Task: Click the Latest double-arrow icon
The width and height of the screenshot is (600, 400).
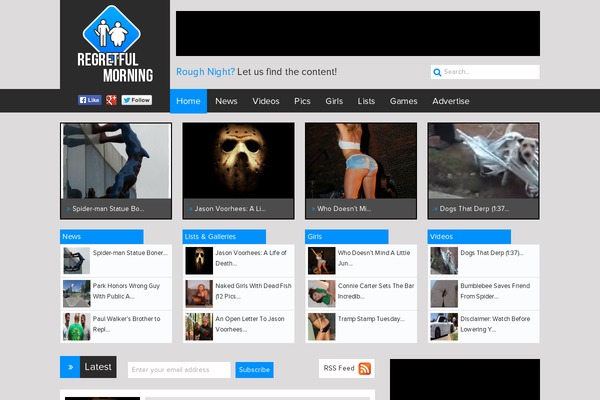Action: click(70, 367)
